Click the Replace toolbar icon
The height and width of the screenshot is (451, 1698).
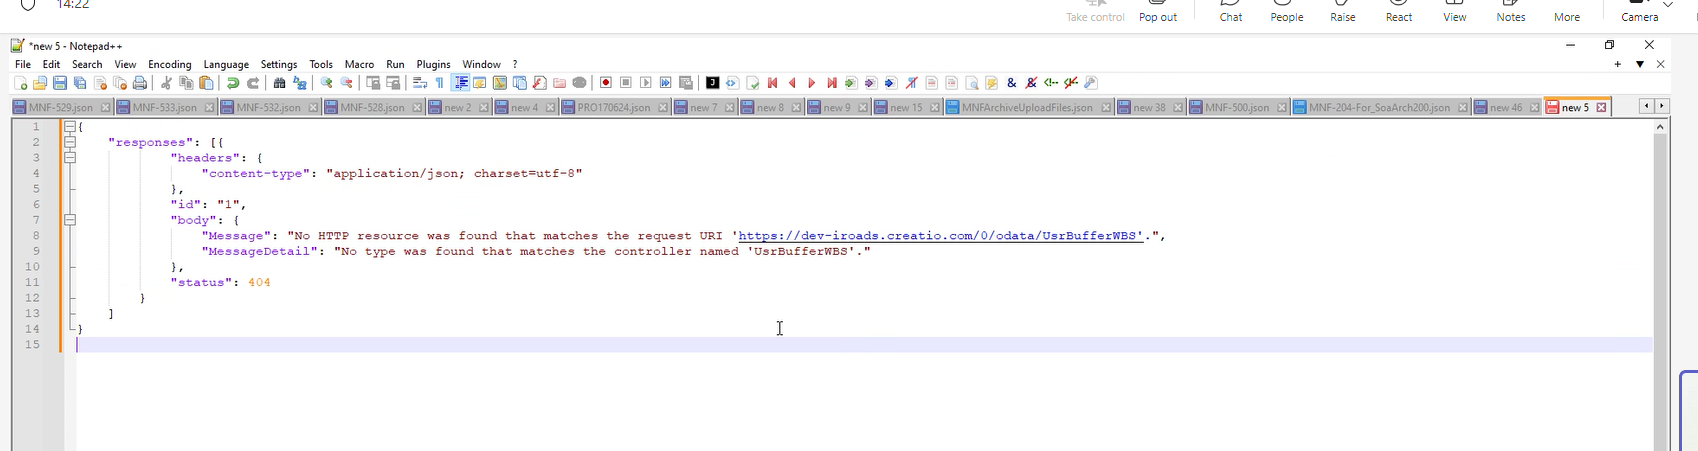[299, 83]
